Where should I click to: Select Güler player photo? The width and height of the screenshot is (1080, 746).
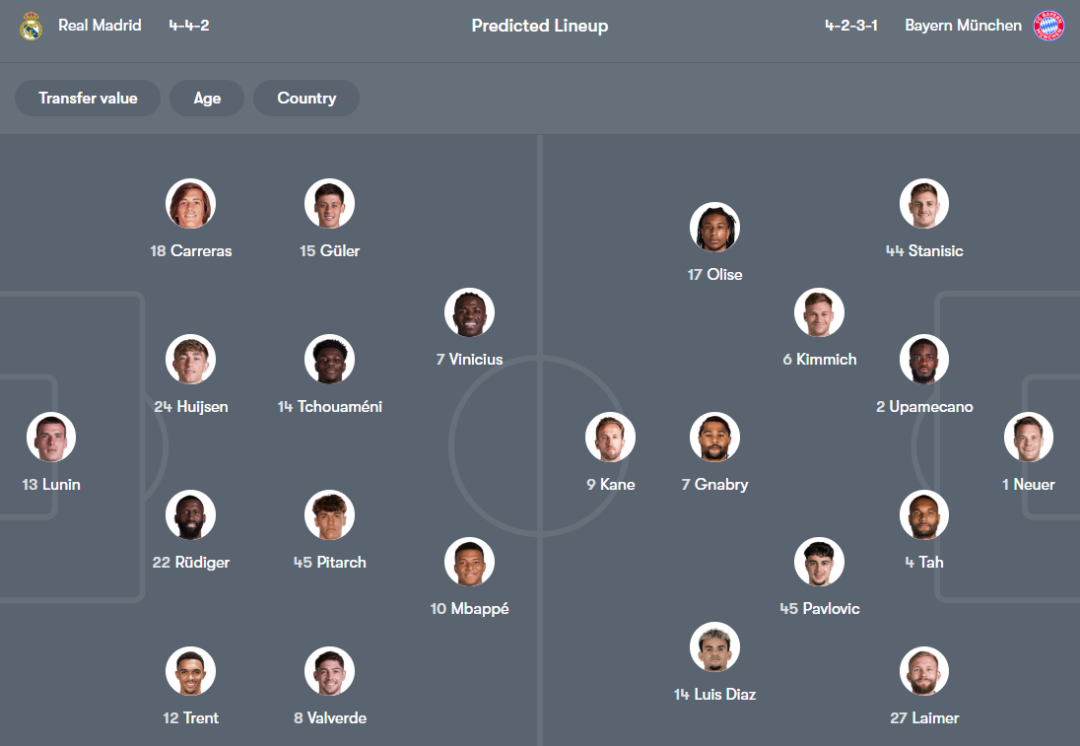[329, 204]
